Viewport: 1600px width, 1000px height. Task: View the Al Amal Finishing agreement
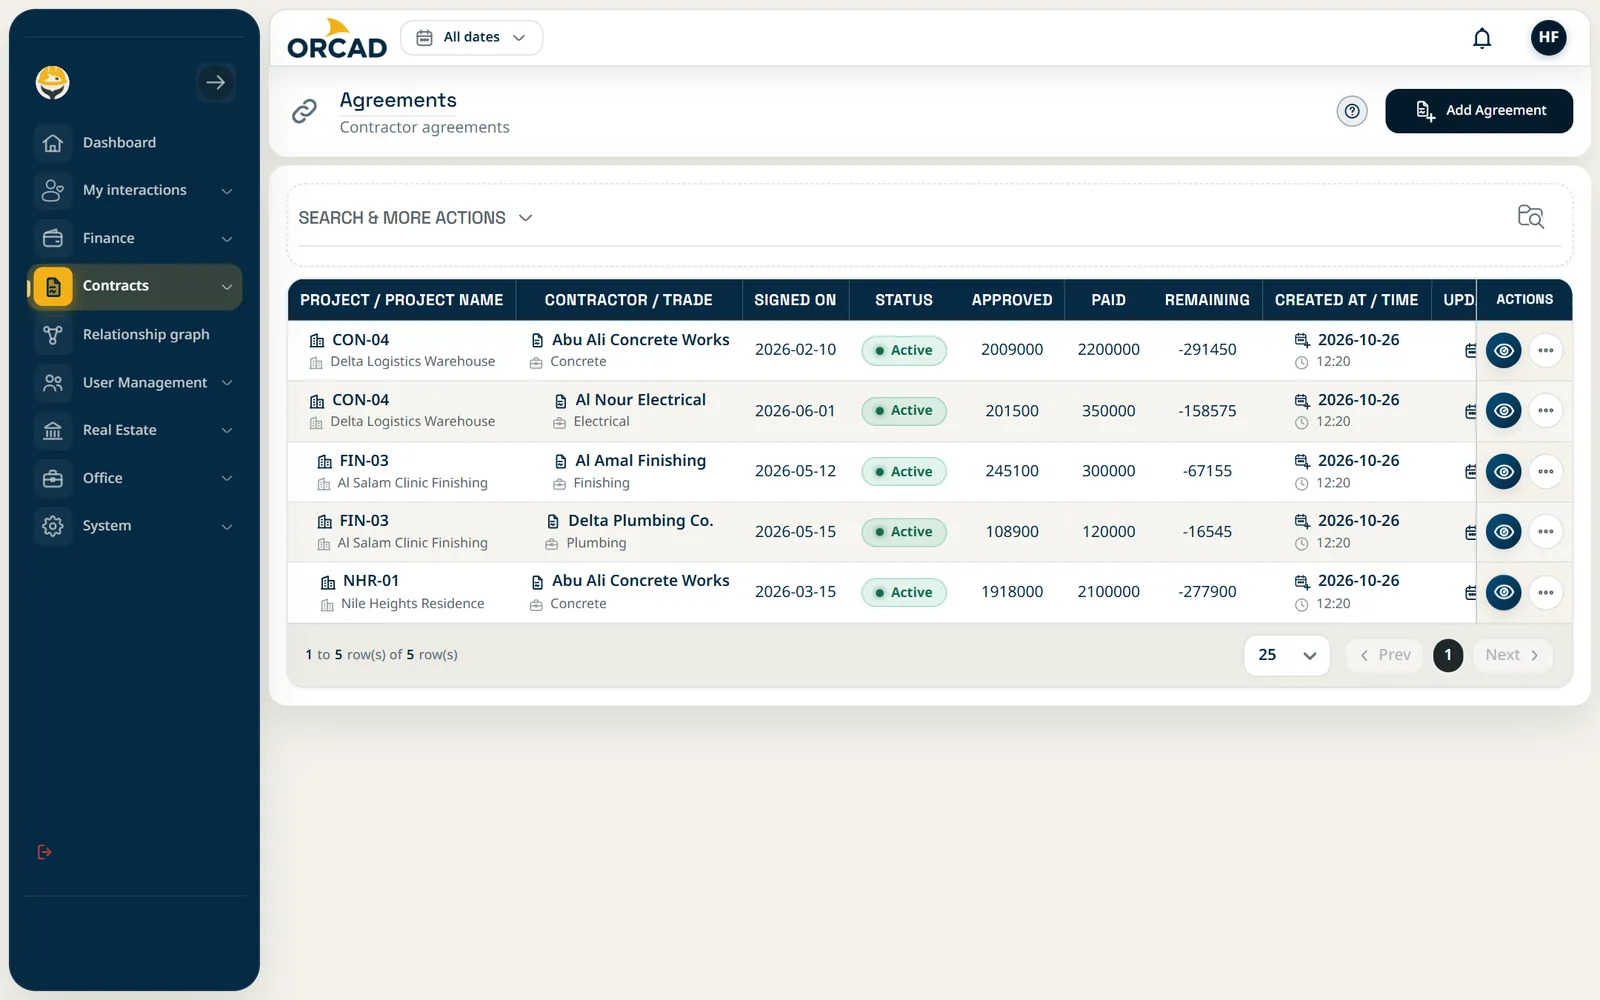[1503, 472]
